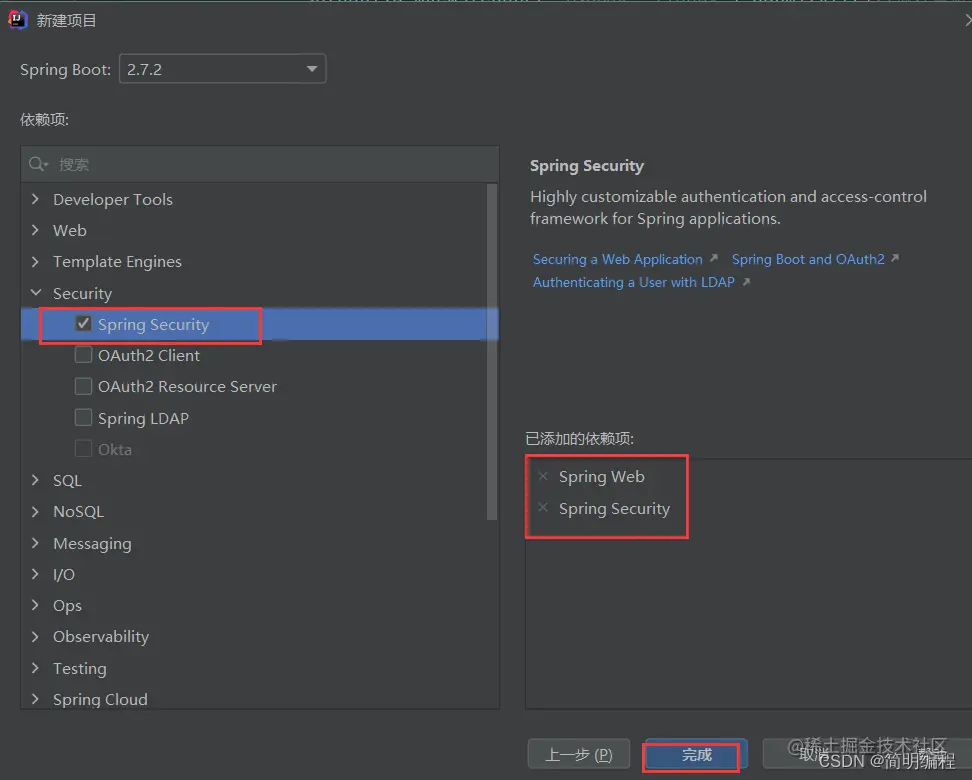Collapse the Security category
This screenshot has height=780, width=972.
coord(36,293)
